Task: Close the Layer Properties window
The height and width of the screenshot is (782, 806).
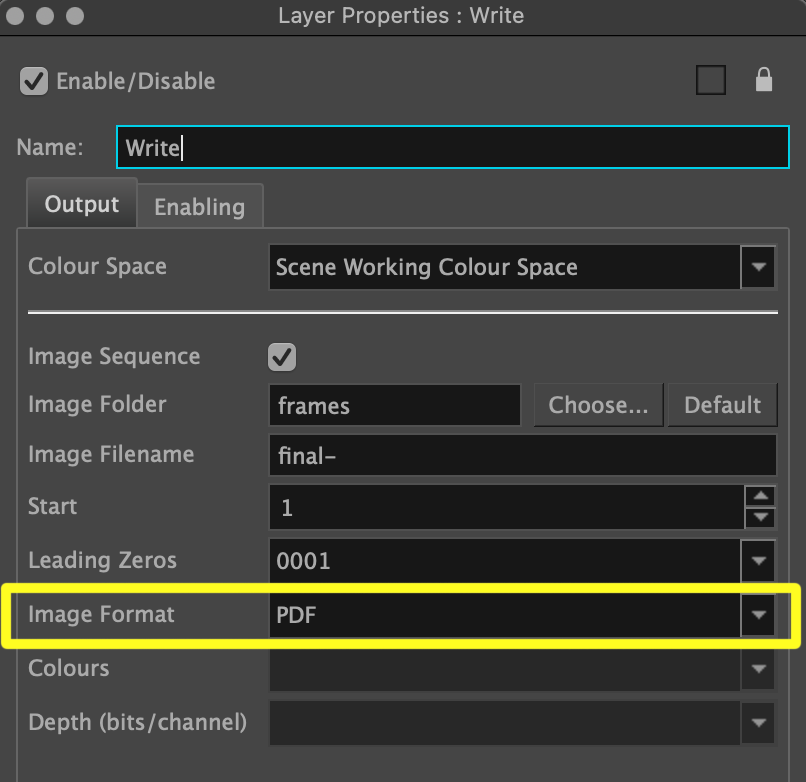Action: (18, 16)
